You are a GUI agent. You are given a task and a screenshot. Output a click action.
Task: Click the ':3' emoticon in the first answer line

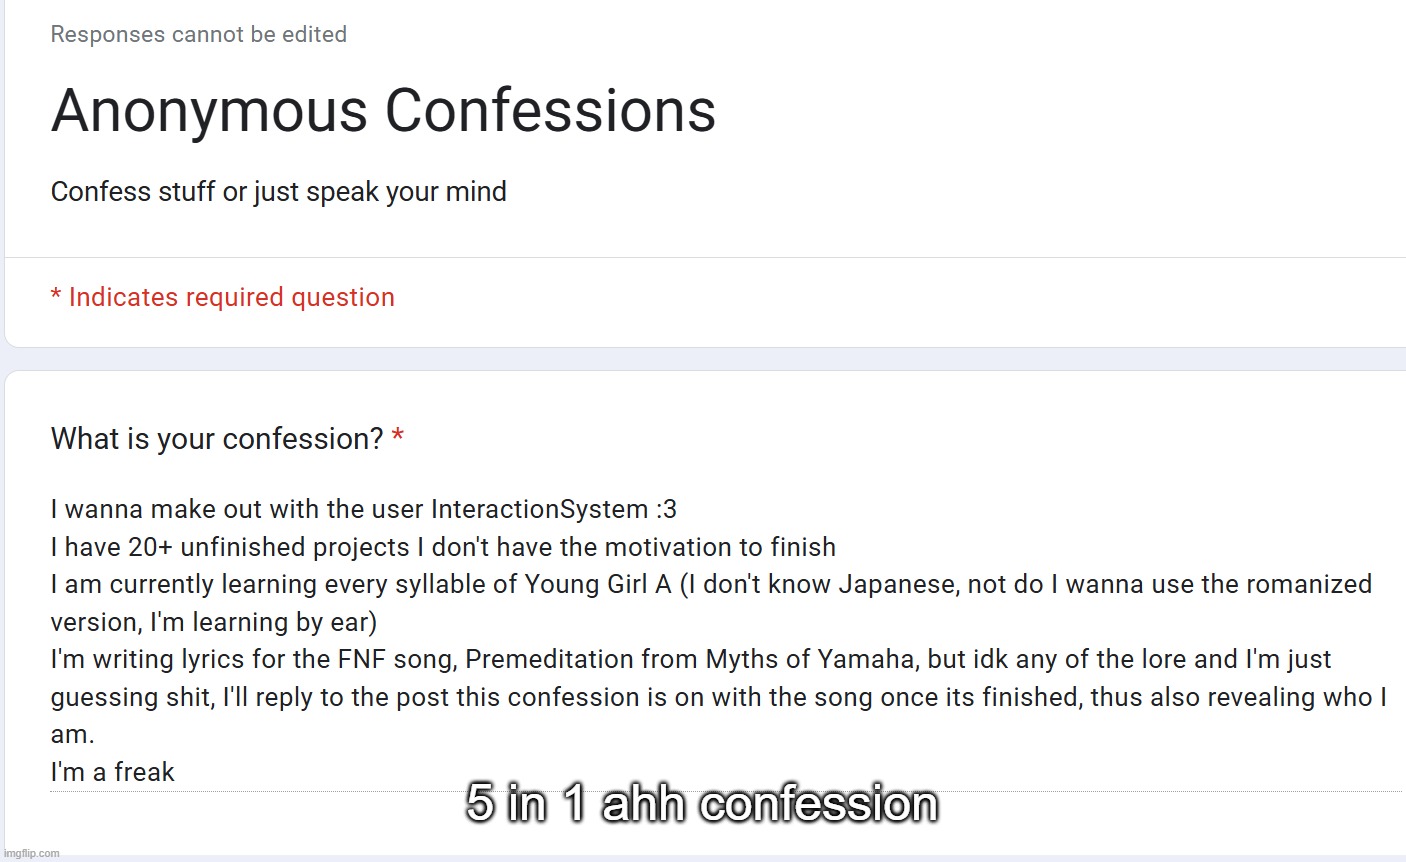point(666,509)
